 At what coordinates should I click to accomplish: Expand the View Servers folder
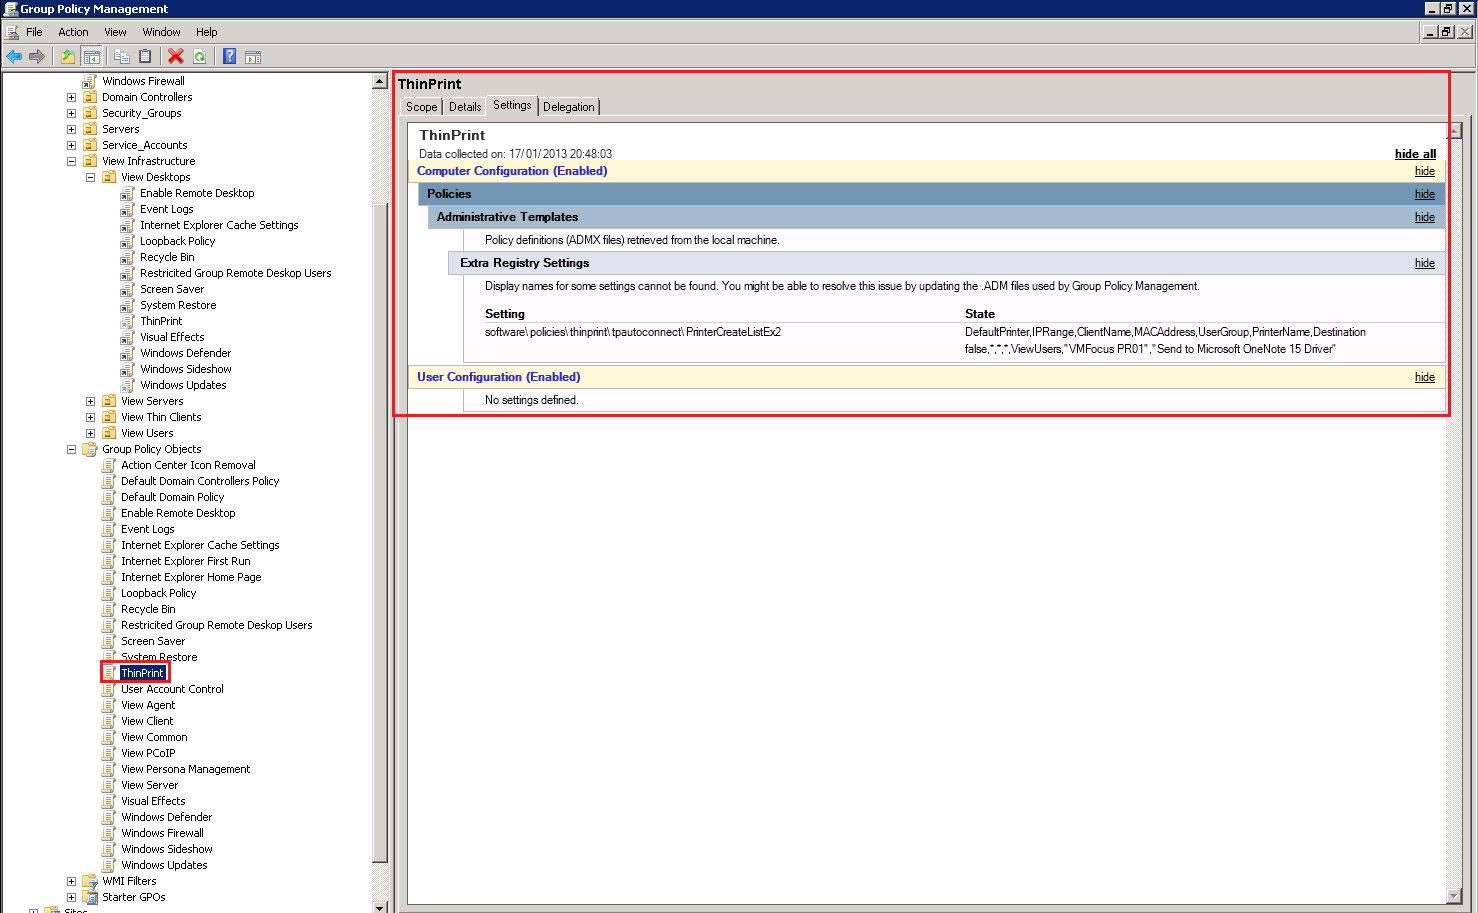coord(90,401)
